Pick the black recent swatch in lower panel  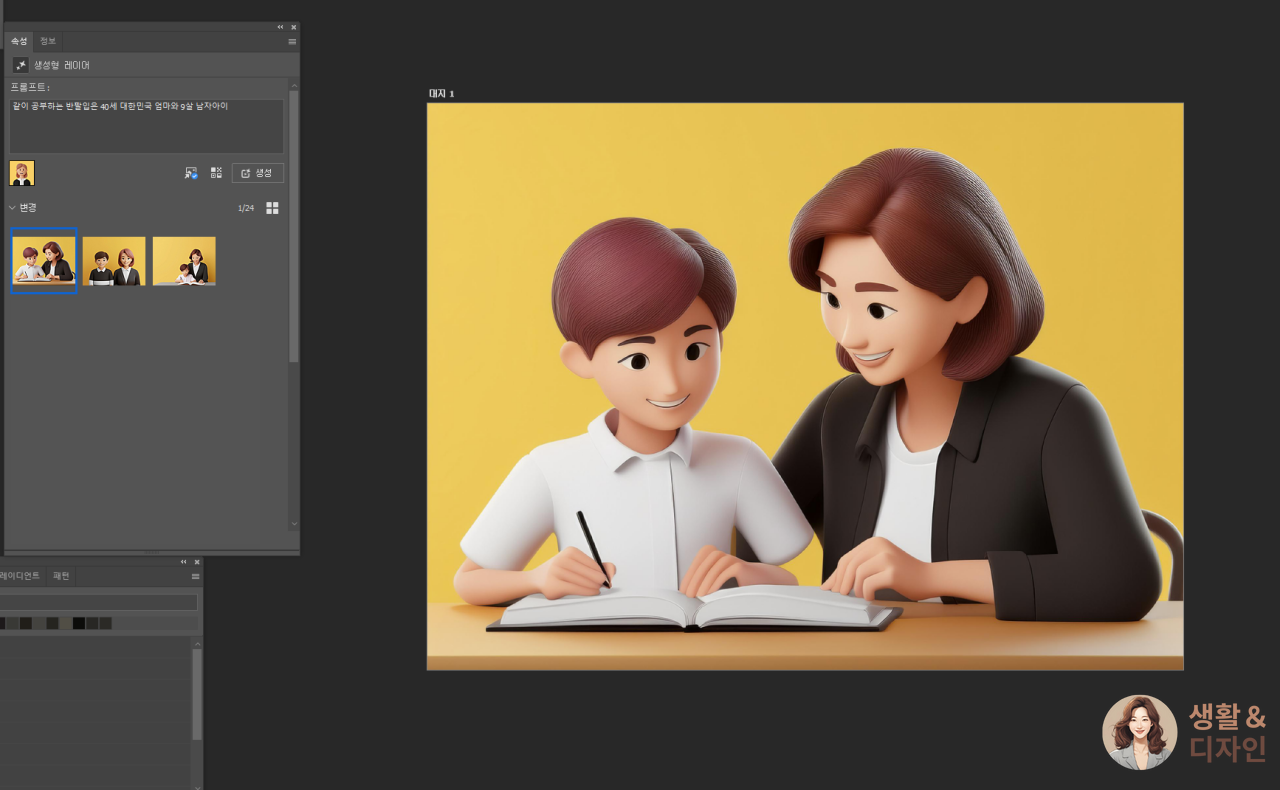[x=79, y=623]
